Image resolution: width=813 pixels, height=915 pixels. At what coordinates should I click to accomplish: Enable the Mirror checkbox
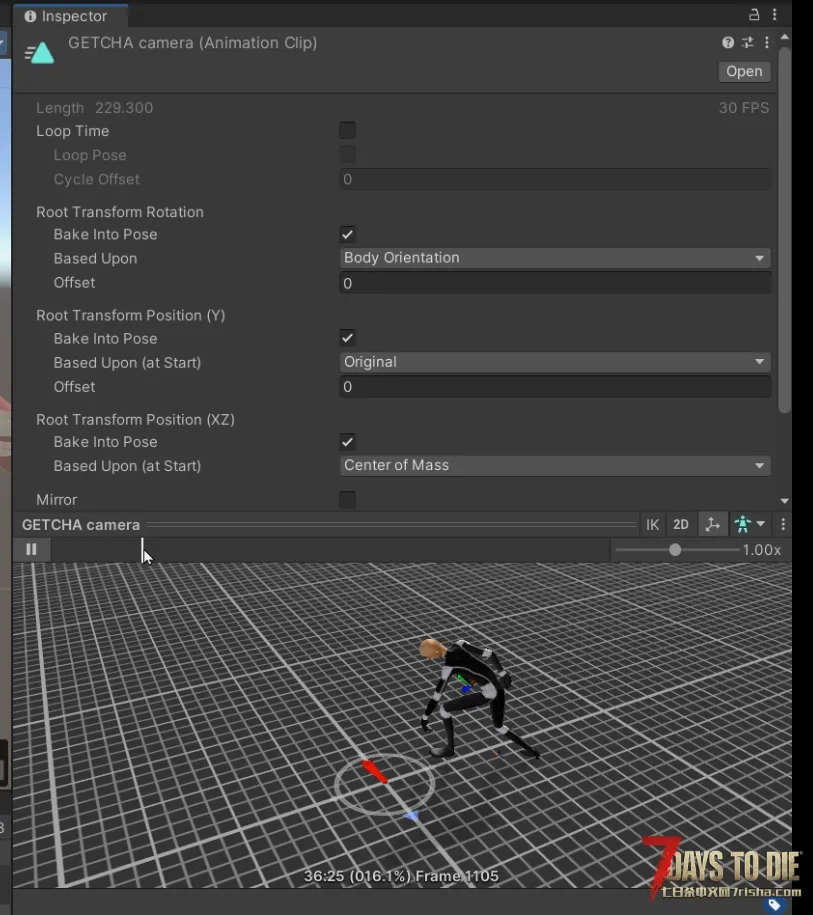[x=347, y=500]
